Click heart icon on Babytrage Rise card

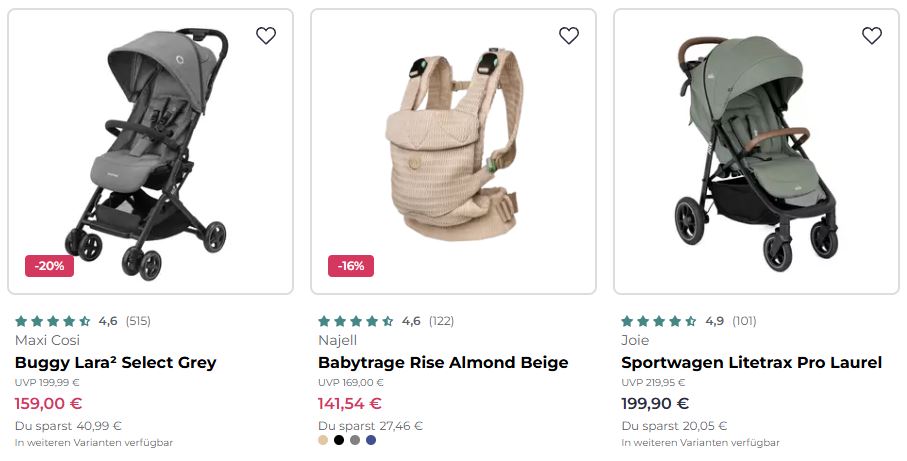tap(569, 36)
